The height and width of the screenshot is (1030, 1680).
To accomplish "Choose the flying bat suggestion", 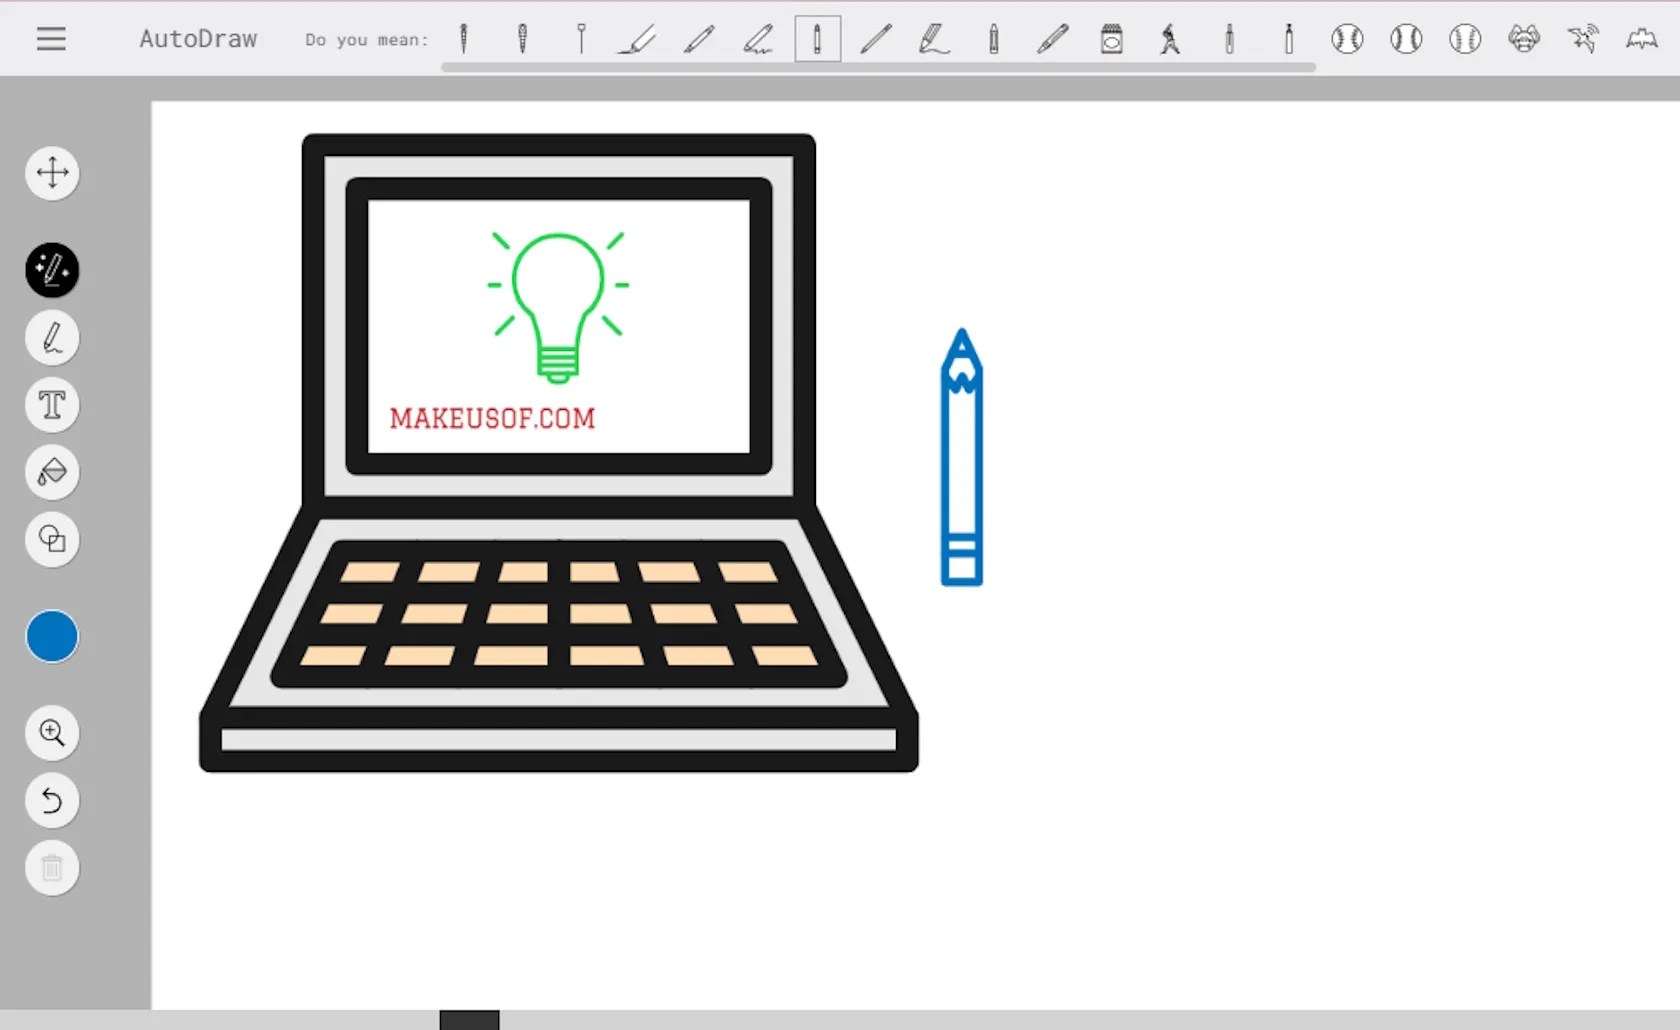I will 1643,39.
